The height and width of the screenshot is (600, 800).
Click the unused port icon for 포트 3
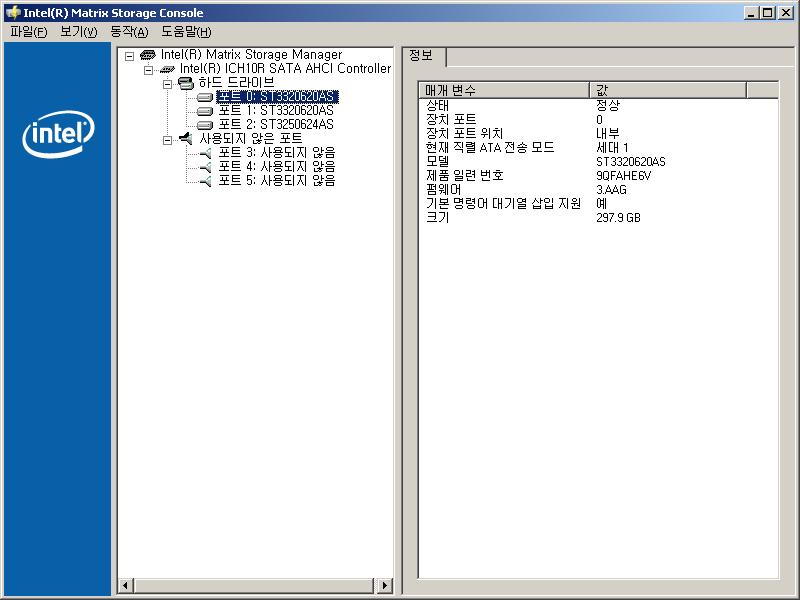205,153
